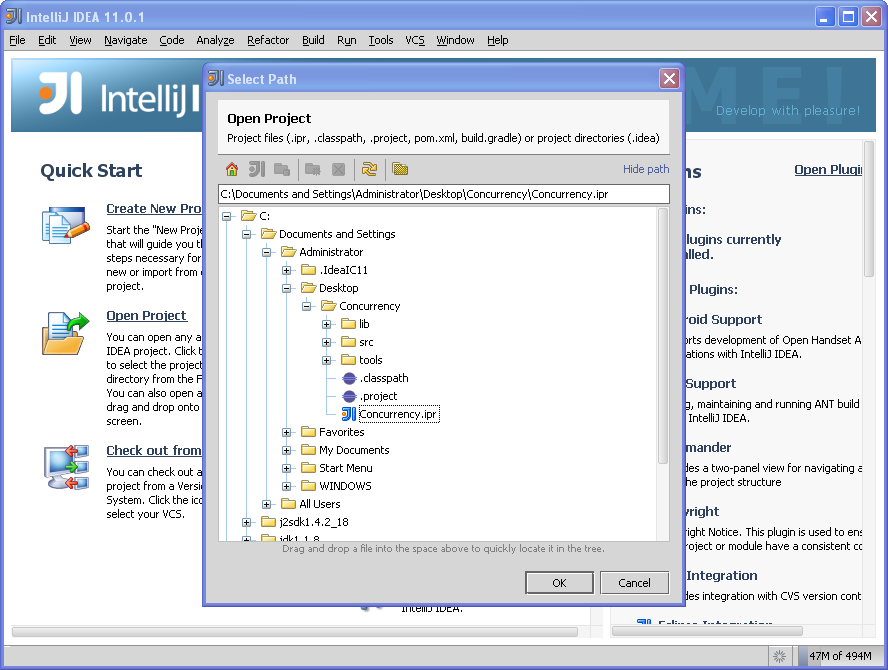Image resolution: width=888 pixels, height=670 pixels.
Task: Click the Concurrency.ipr IntelliJ file icon
Action: pyautogui.click(x=349, y=415)
